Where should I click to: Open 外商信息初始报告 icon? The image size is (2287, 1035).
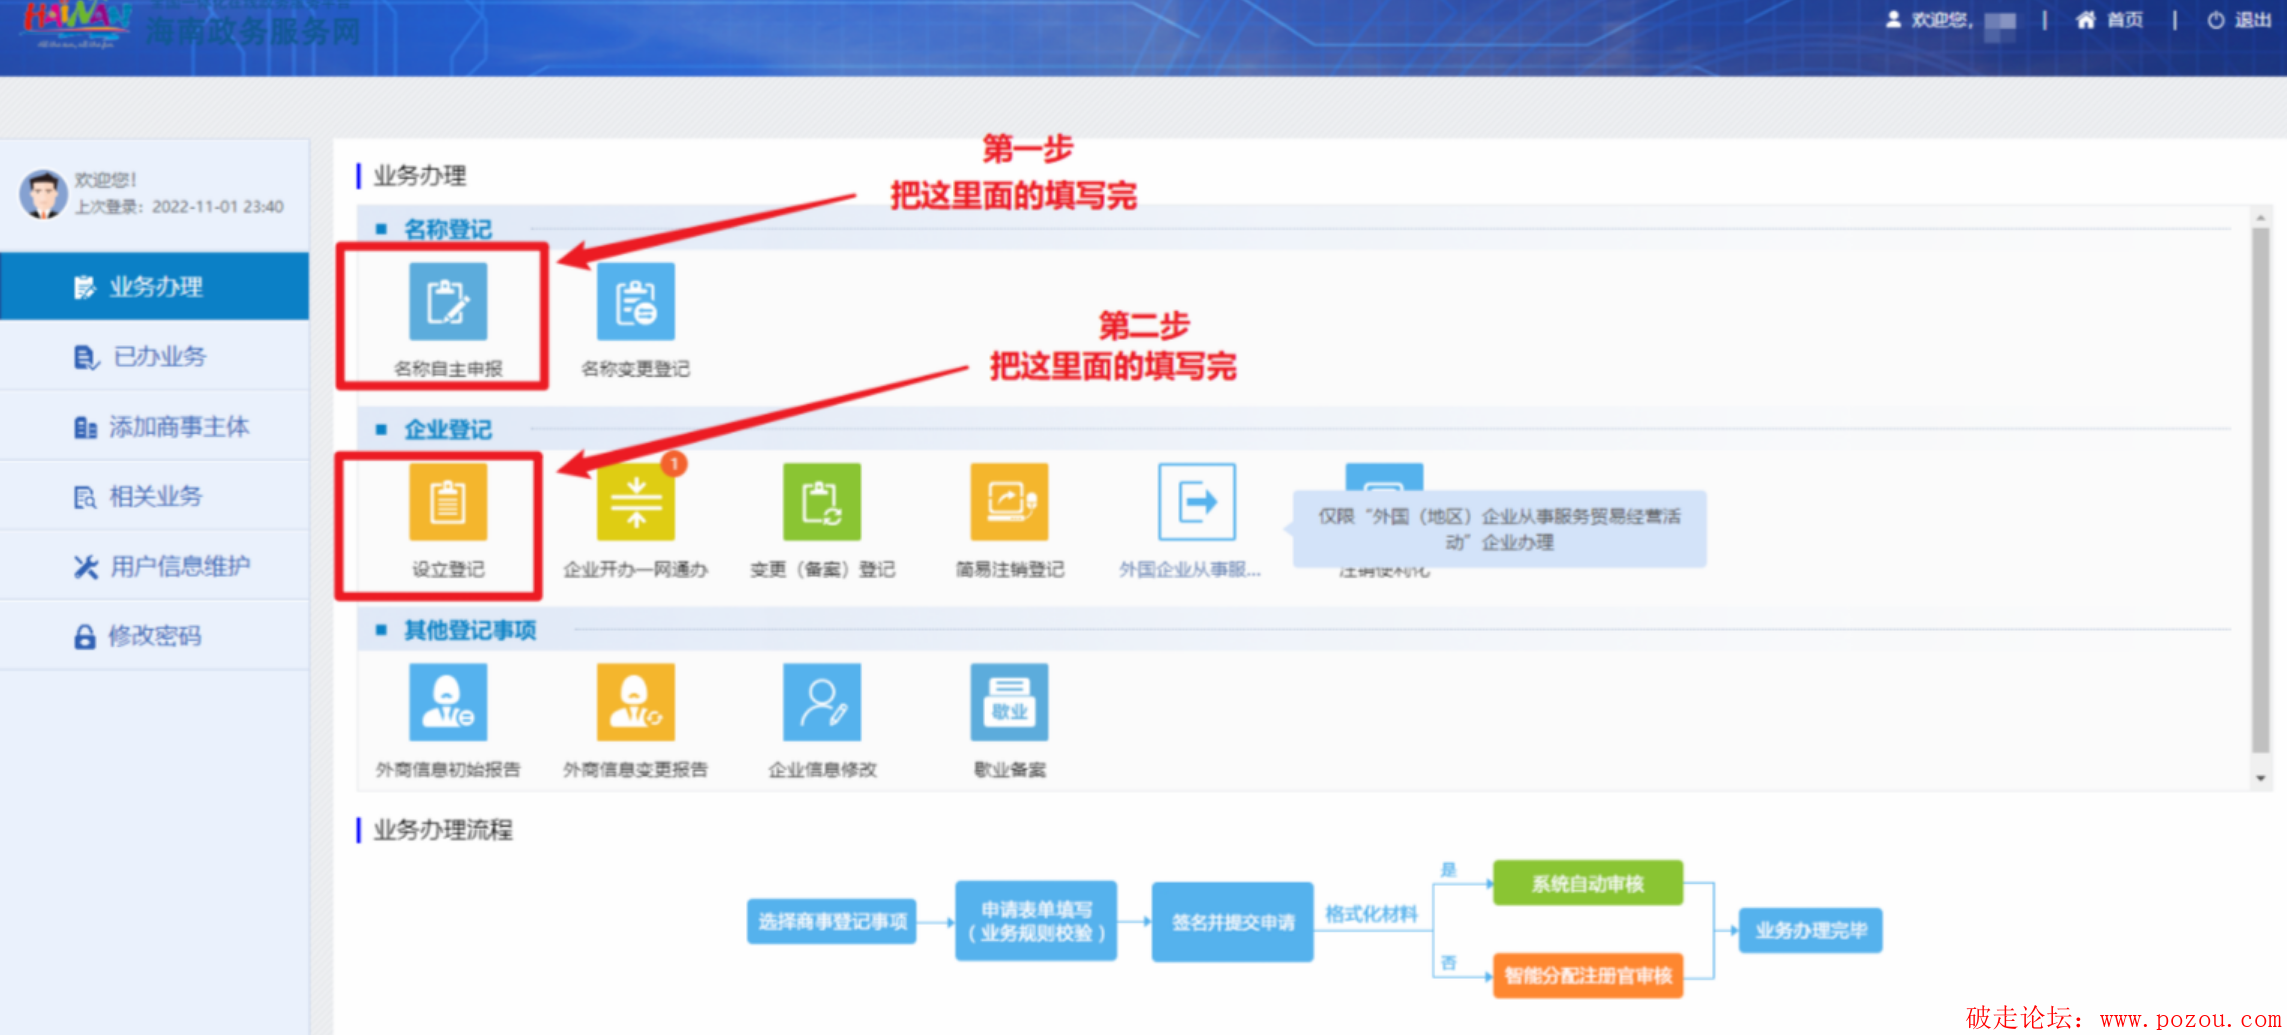tap(447, 702)
